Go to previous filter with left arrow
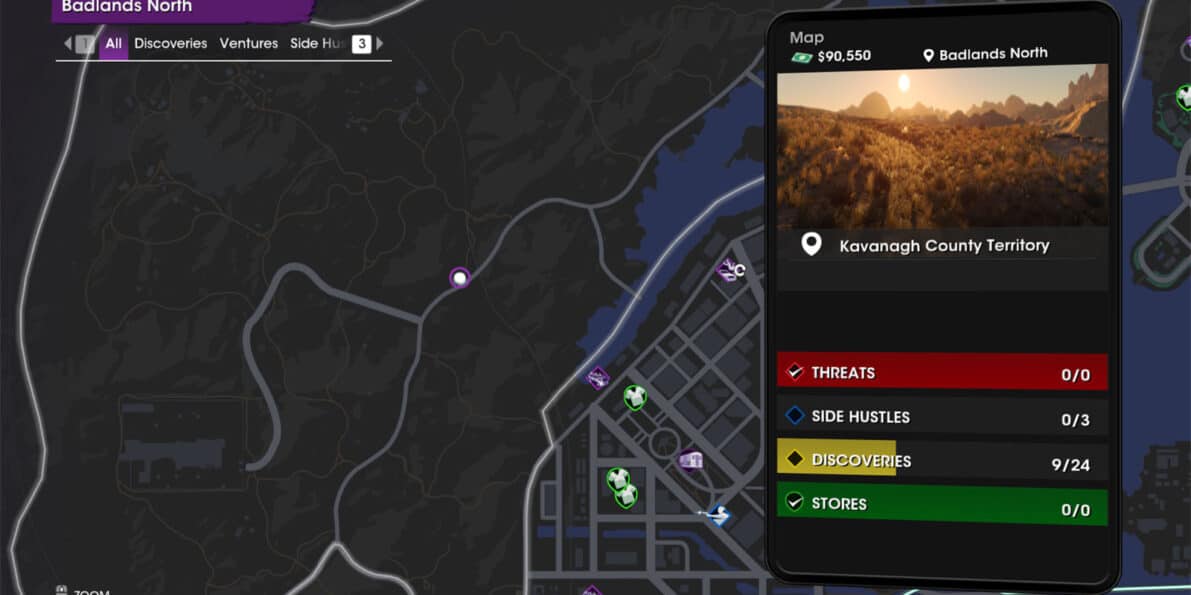 click(68, 44)
